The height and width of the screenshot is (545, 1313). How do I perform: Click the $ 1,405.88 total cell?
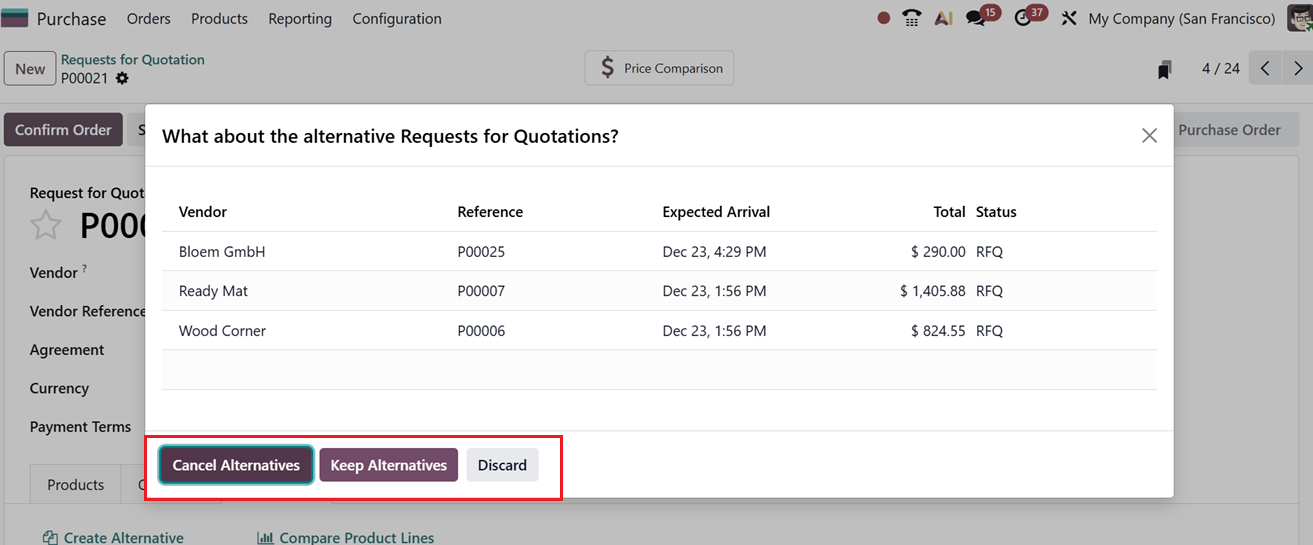tap(932, 291)
